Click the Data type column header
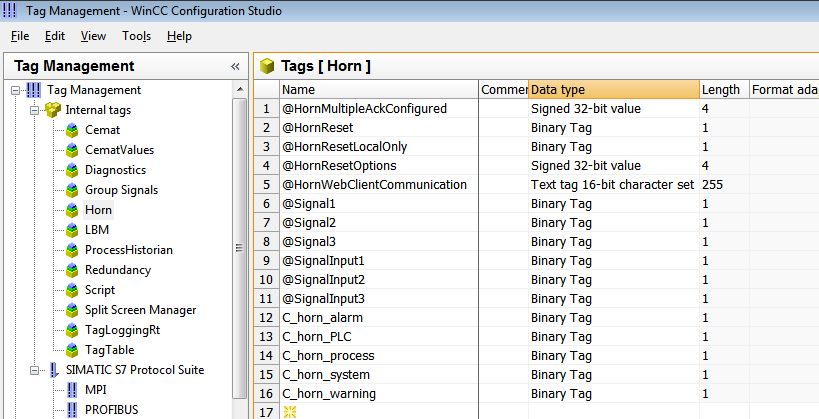Viewport: 819px width, 419px height. [614, 89]
